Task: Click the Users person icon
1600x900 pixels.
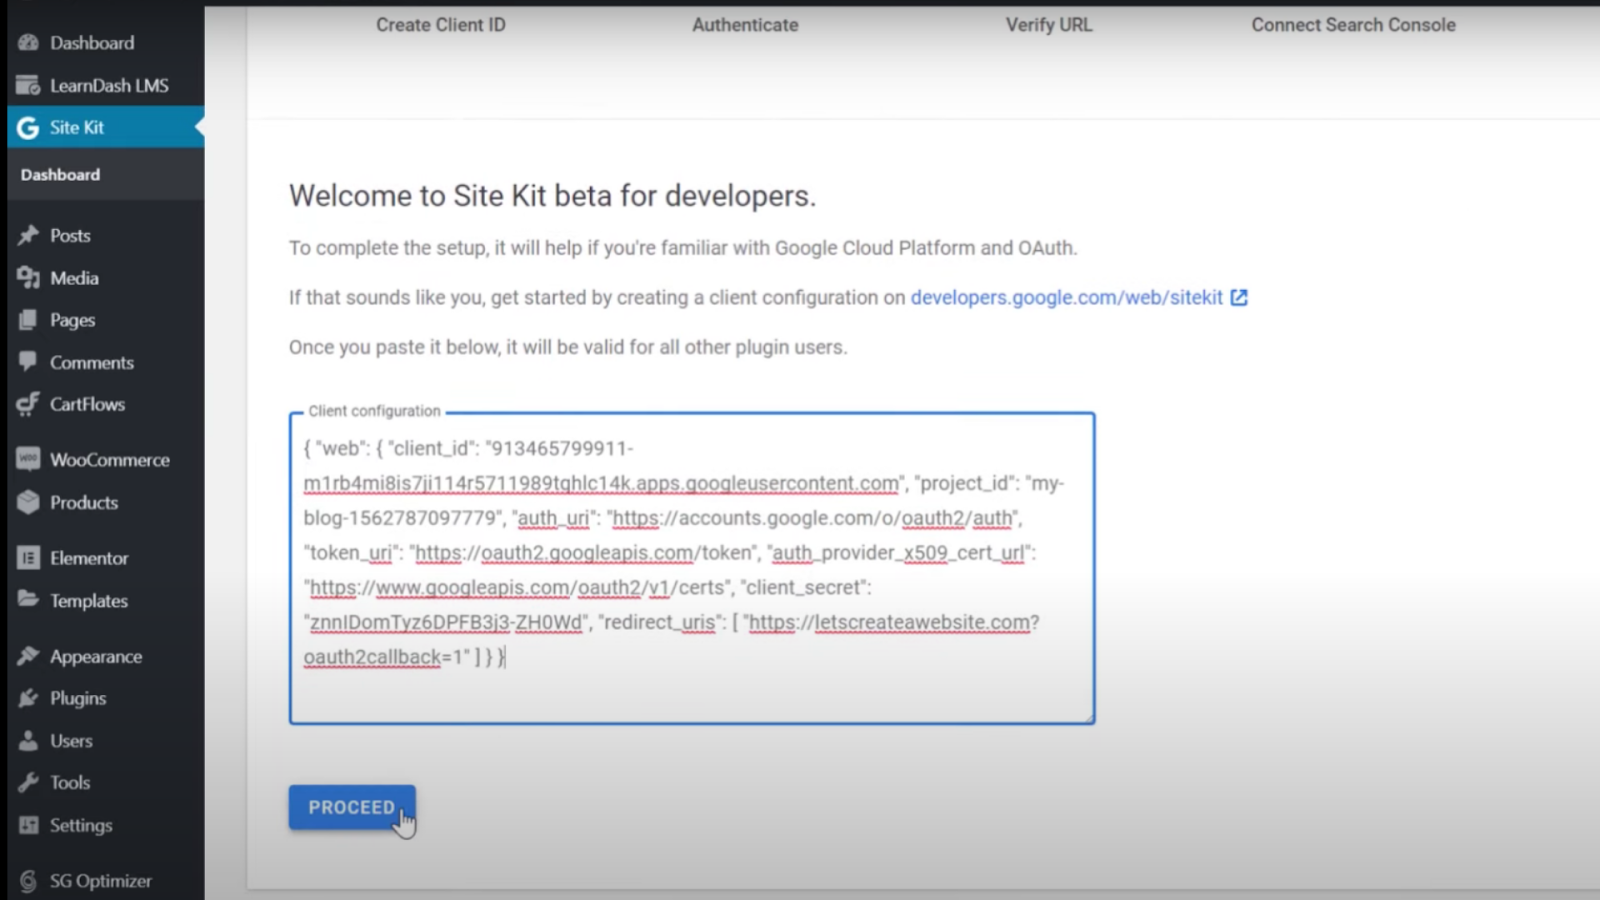Action: [x=28, y=741]
